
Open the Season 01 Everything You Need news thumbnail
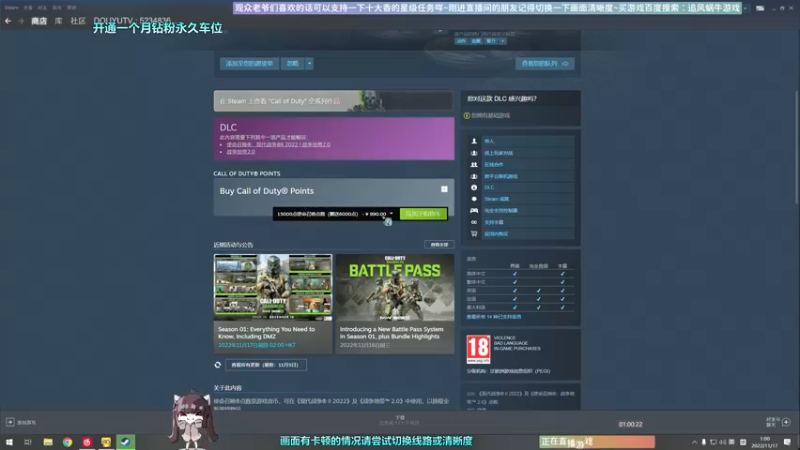point(273,288)
